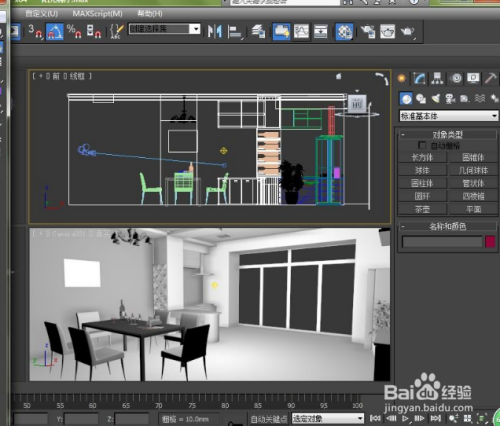Viewport: 500px width, 426px height.
Task: Collapse the 名称和颜色 rollout
Action: tap(448, 227)
